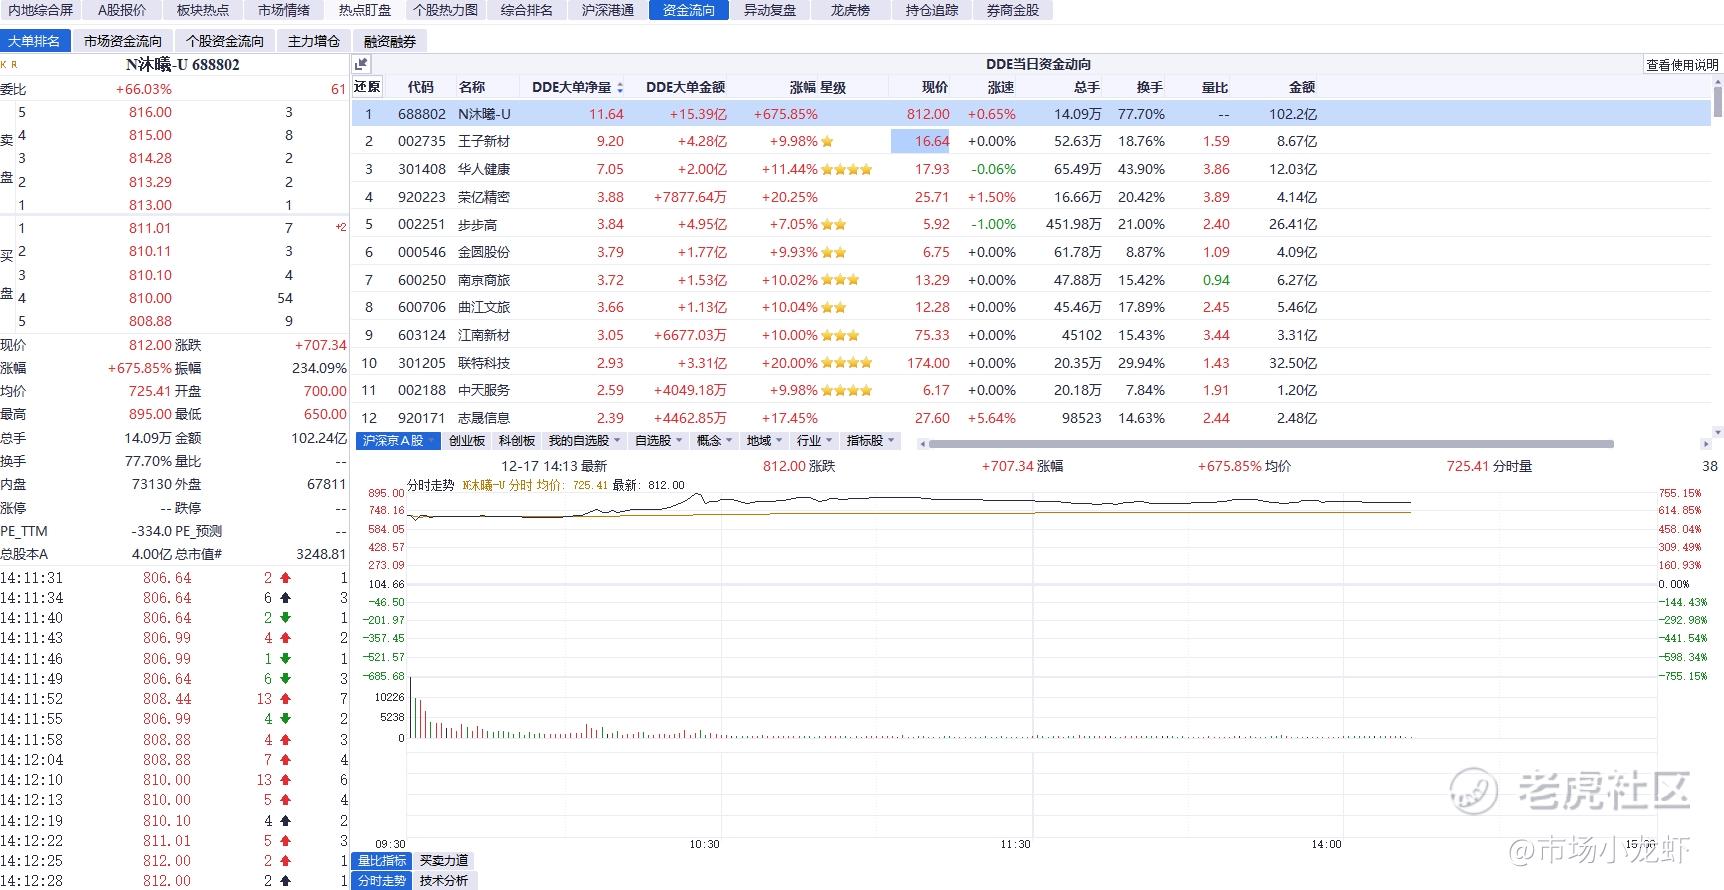The image size is (1724, 890).
Task: Switch to the 持仓追踪 tab
Action: (x=931, y=10)
